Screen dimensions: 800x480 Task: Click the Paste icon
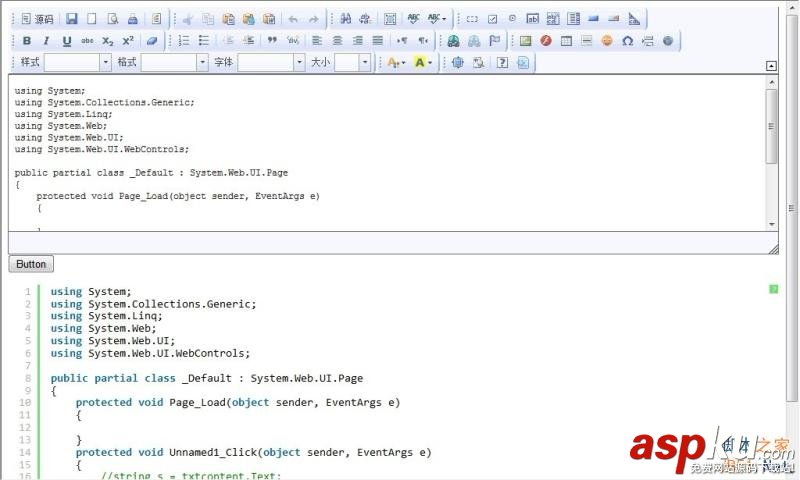click(x=229, y=19)
